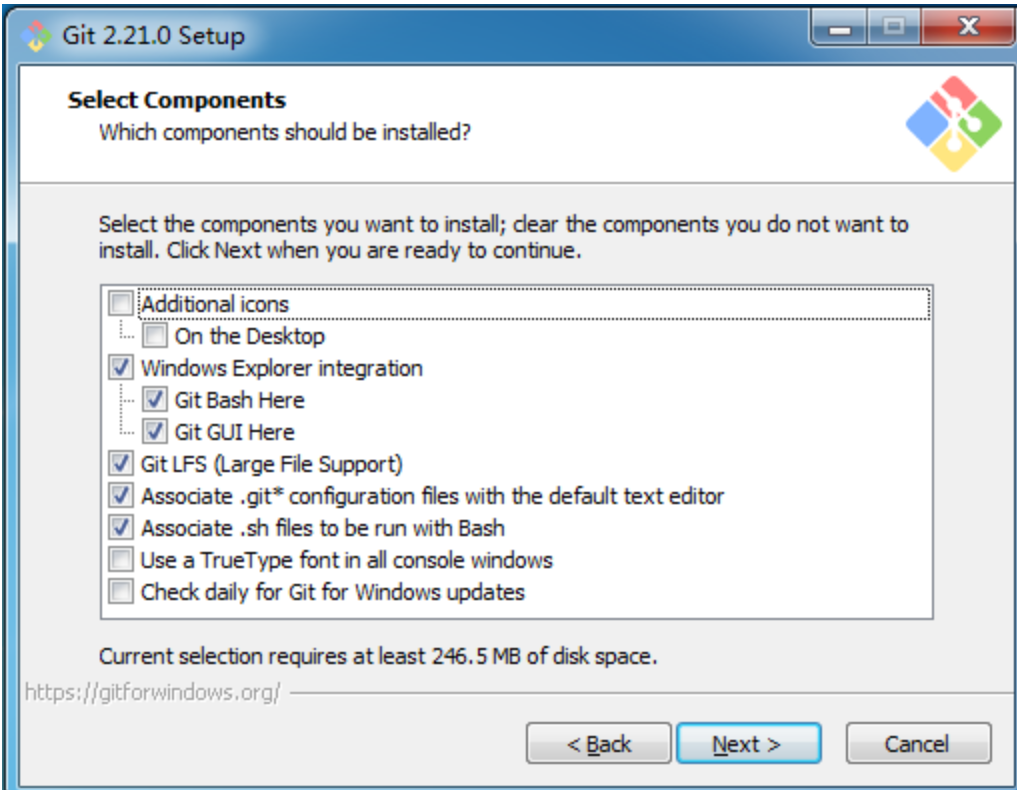Enable daily Git for Windows update check
This screenshot has height=790, width=1017.
point(121,591)
